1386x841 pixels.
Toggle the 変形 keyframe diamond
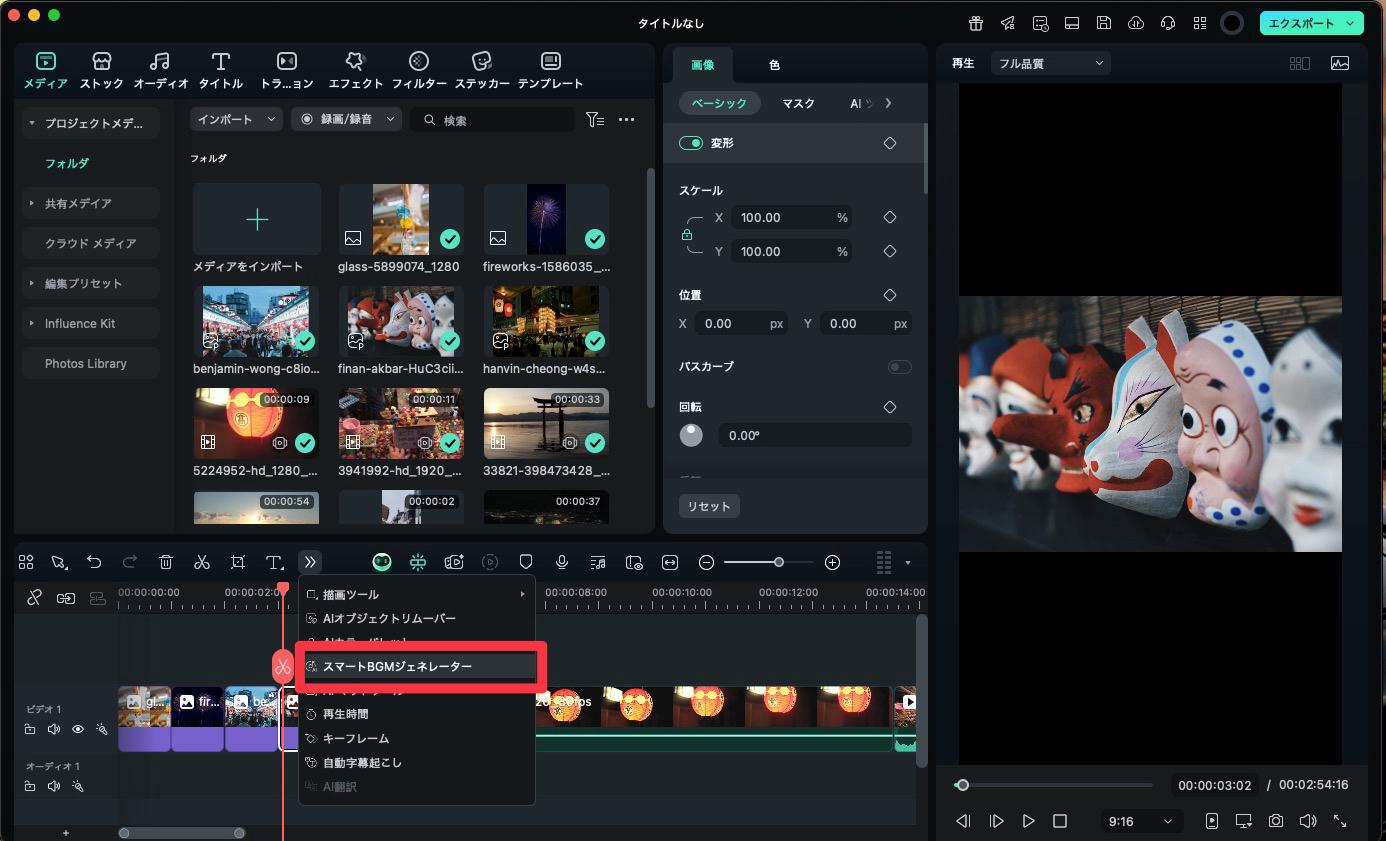(x=890, y=143)
